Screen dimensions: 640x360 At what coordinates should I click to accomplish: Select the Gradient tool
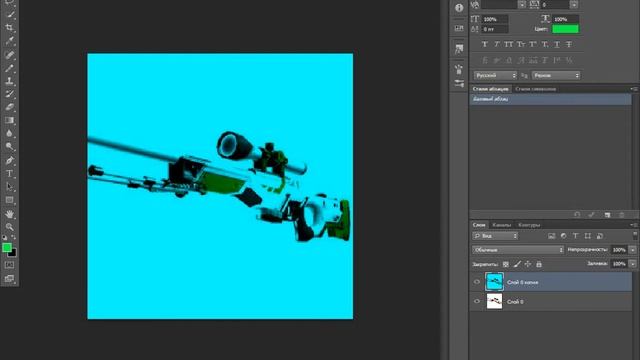[9, 120]
